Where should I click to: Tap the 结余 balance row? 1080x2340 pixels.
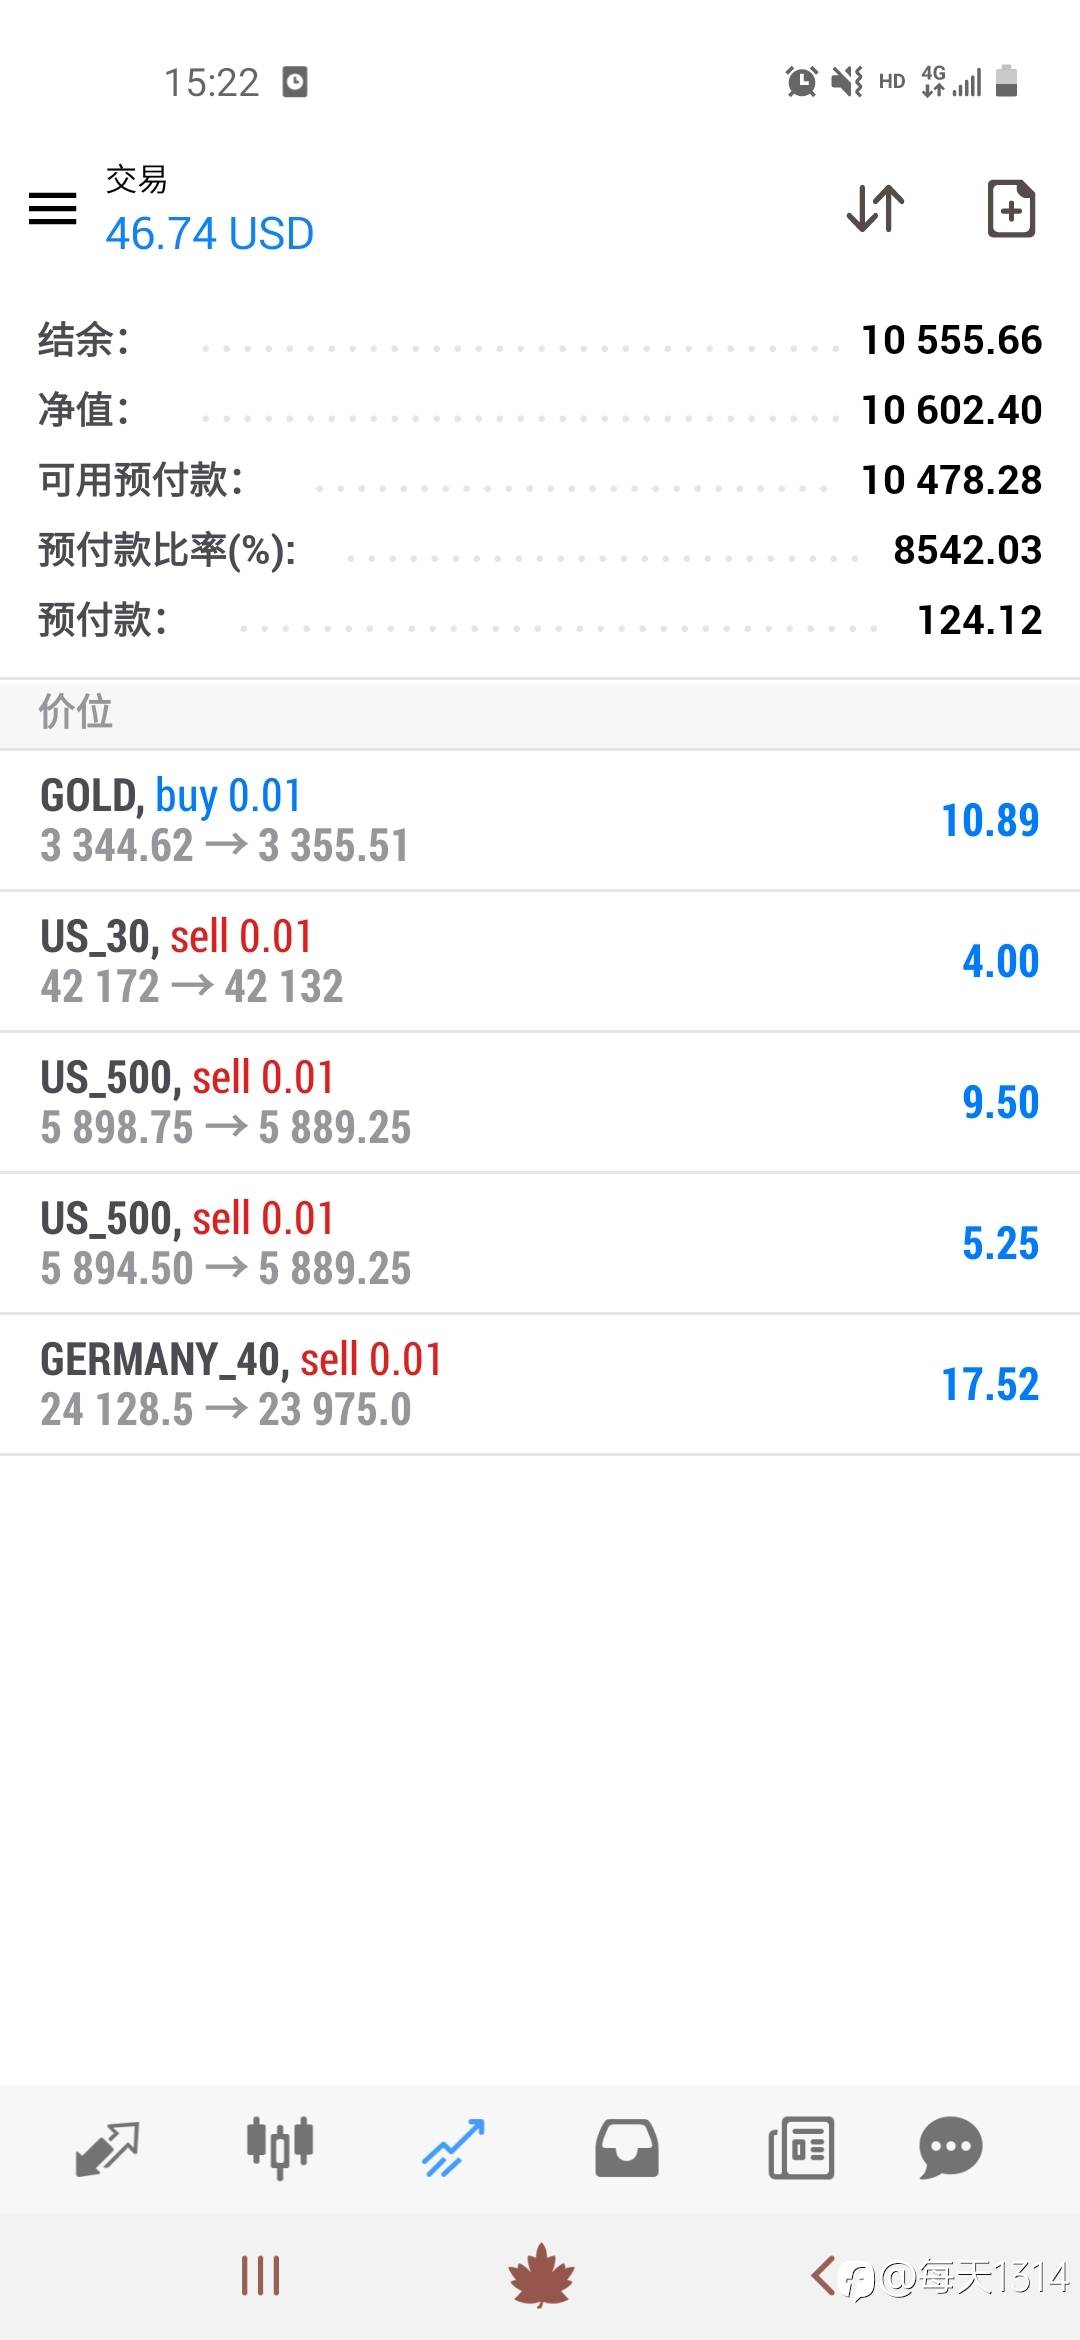[x=540, y=340]
